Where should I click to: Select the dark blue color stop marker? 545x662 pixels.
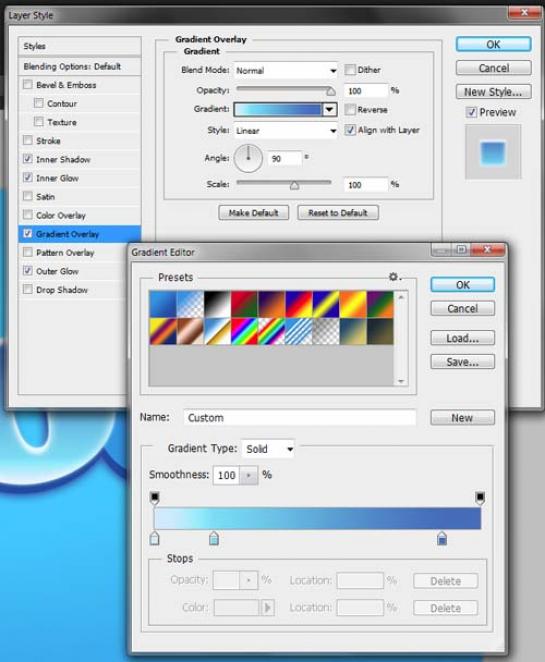coord(442,538)
